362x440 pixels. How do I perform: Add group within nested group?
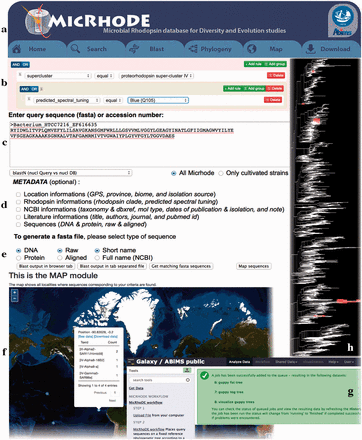pyautogui.click(x=254, y=88)
